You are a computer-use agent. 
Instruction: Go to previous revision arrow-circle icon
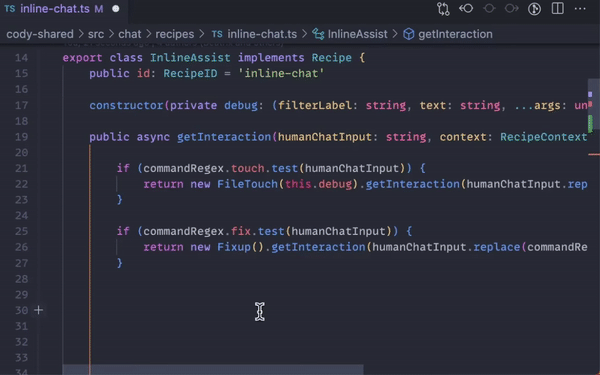(x=466, y=8)
